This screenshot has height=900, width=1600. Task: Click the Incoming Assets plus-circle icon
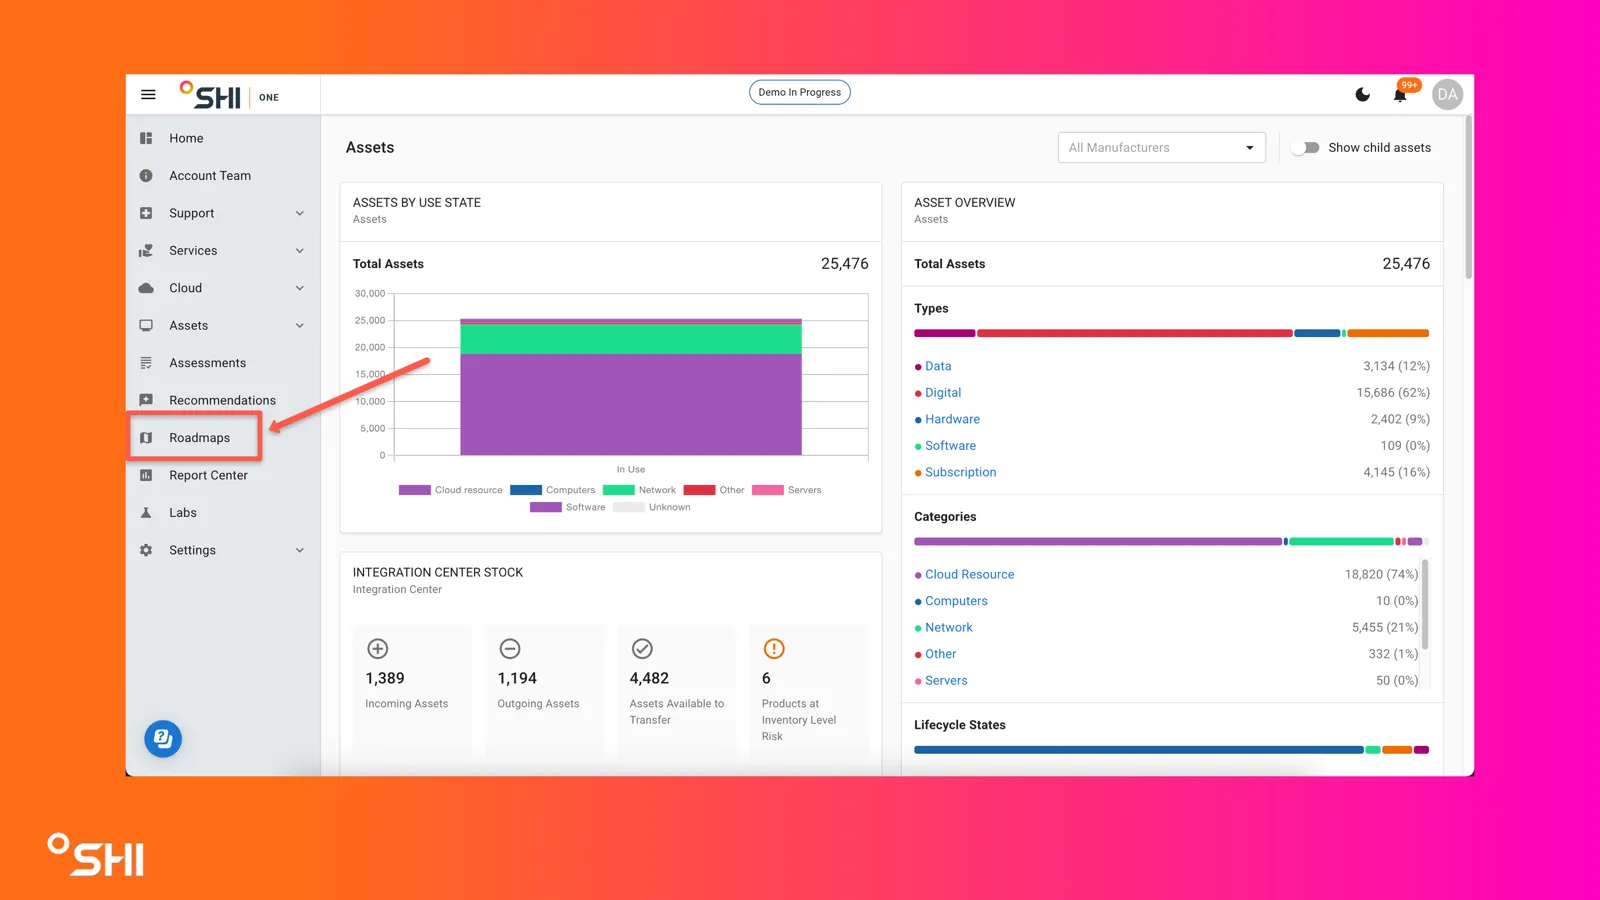[x=378, y=649]
